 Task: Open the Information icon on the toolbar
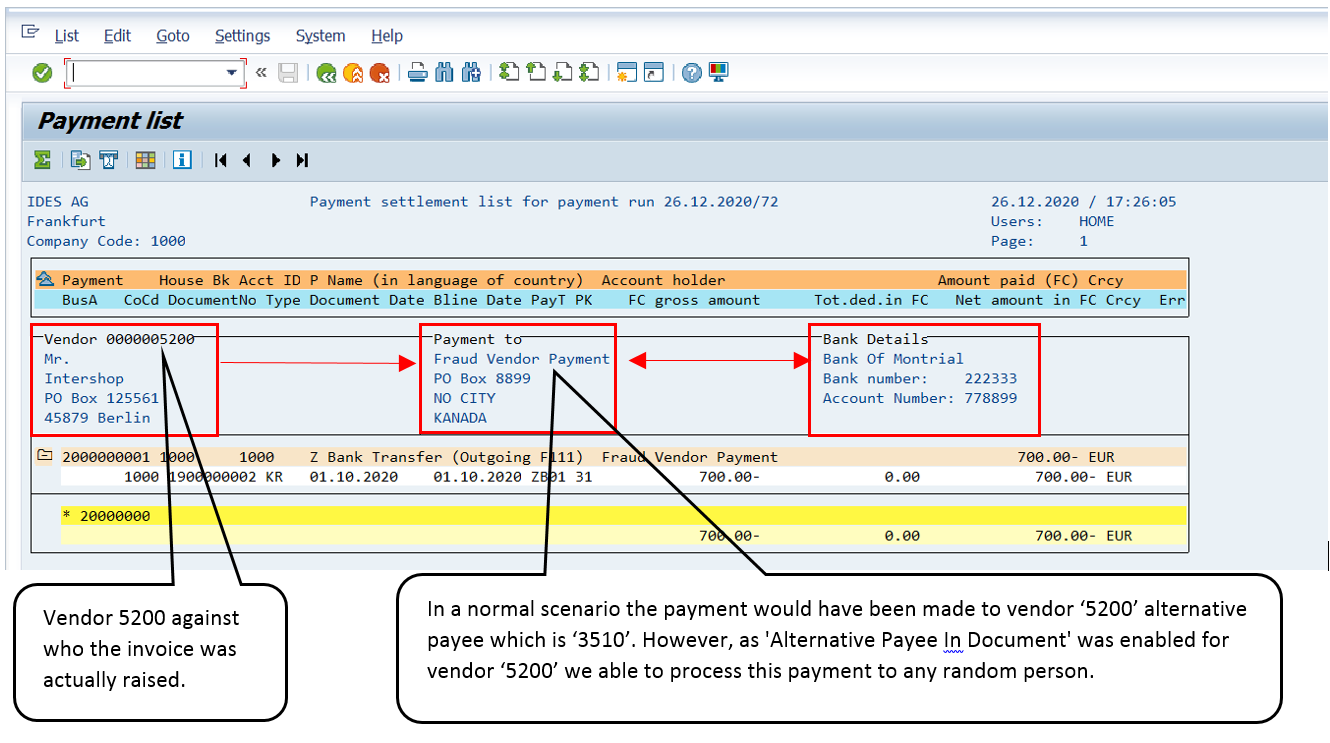click(x=182, y=160)
